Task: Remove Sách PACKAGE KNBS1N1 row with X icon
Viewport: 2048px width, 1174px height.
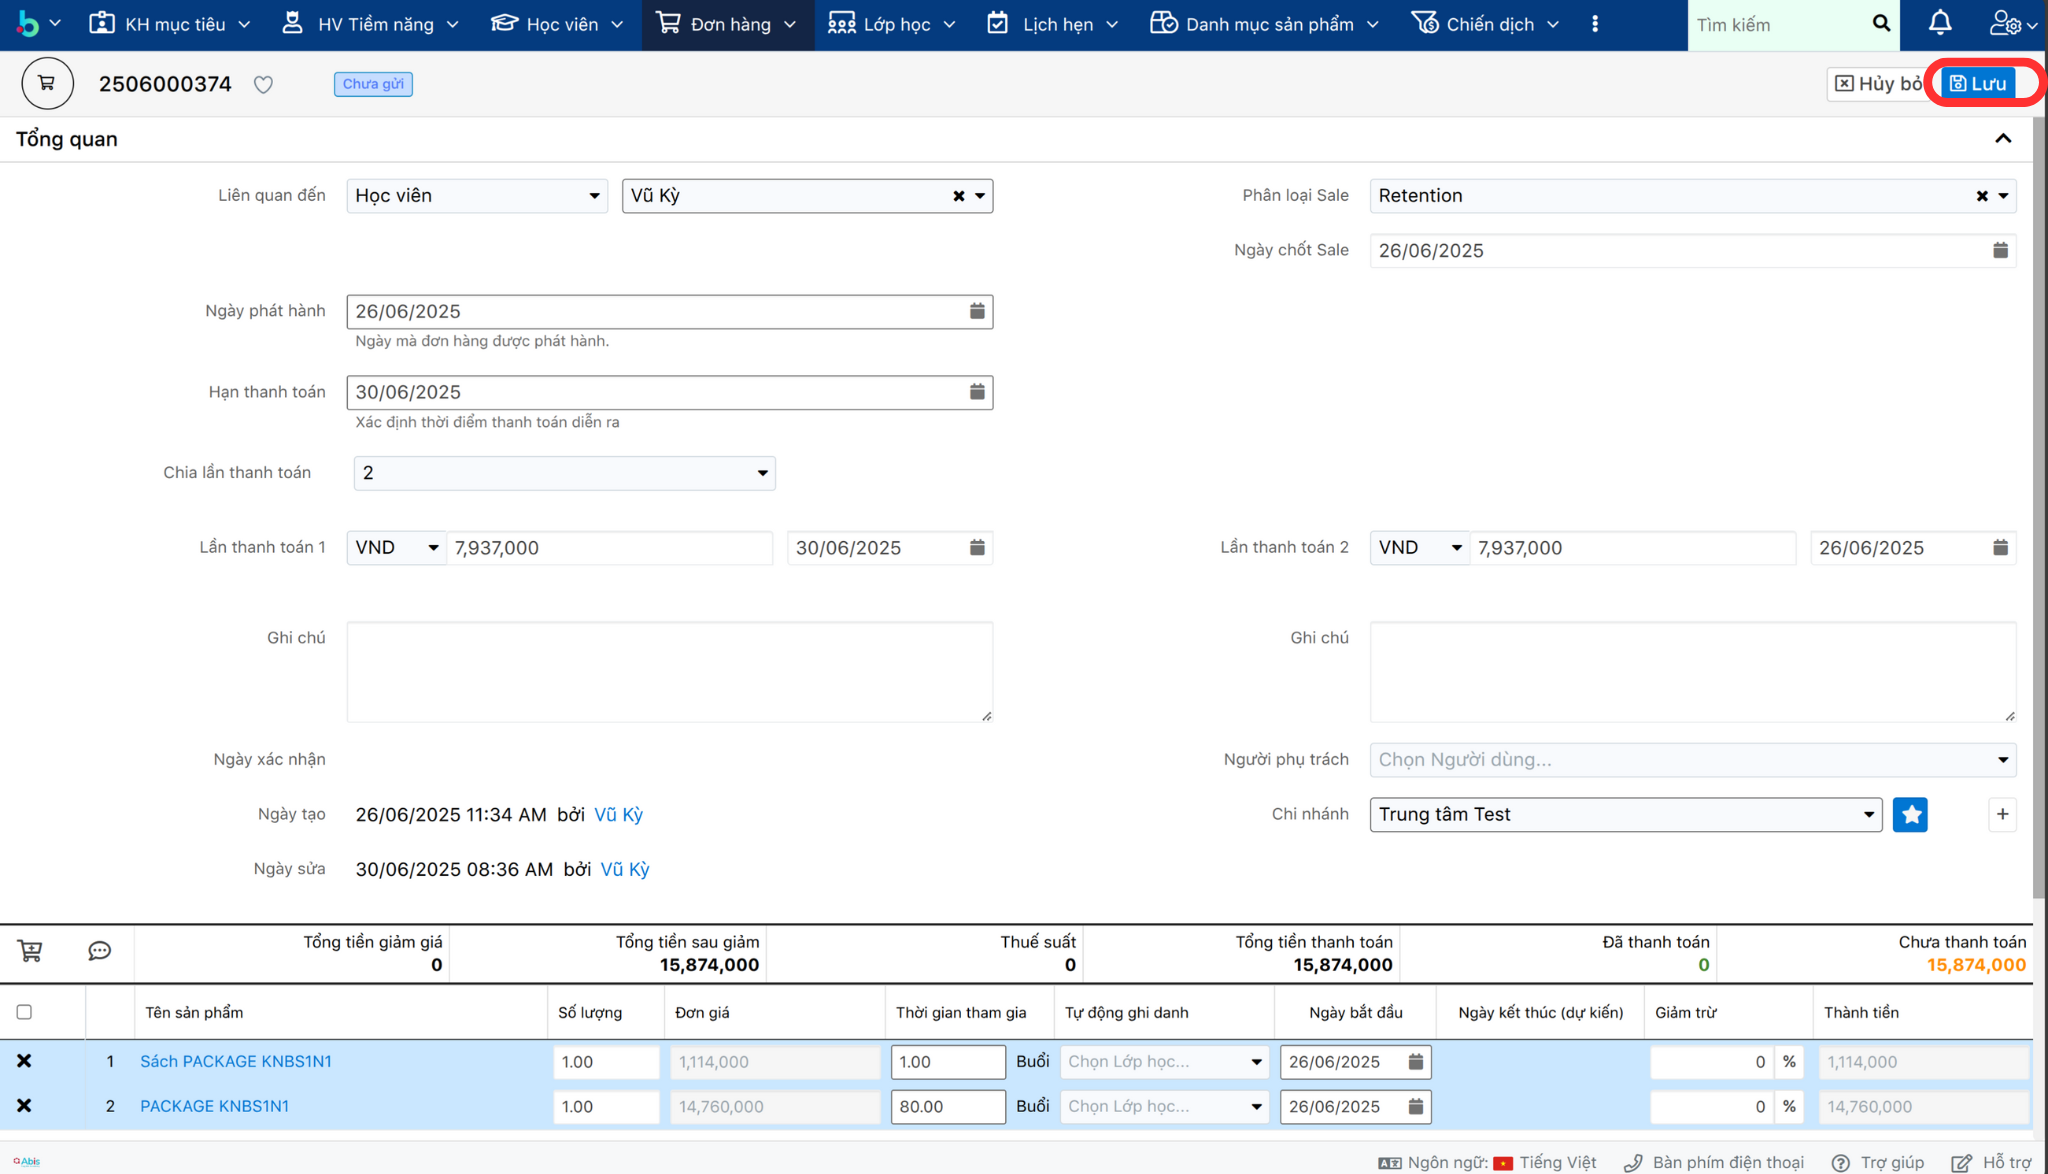Action: click(x=24, y=1061)
